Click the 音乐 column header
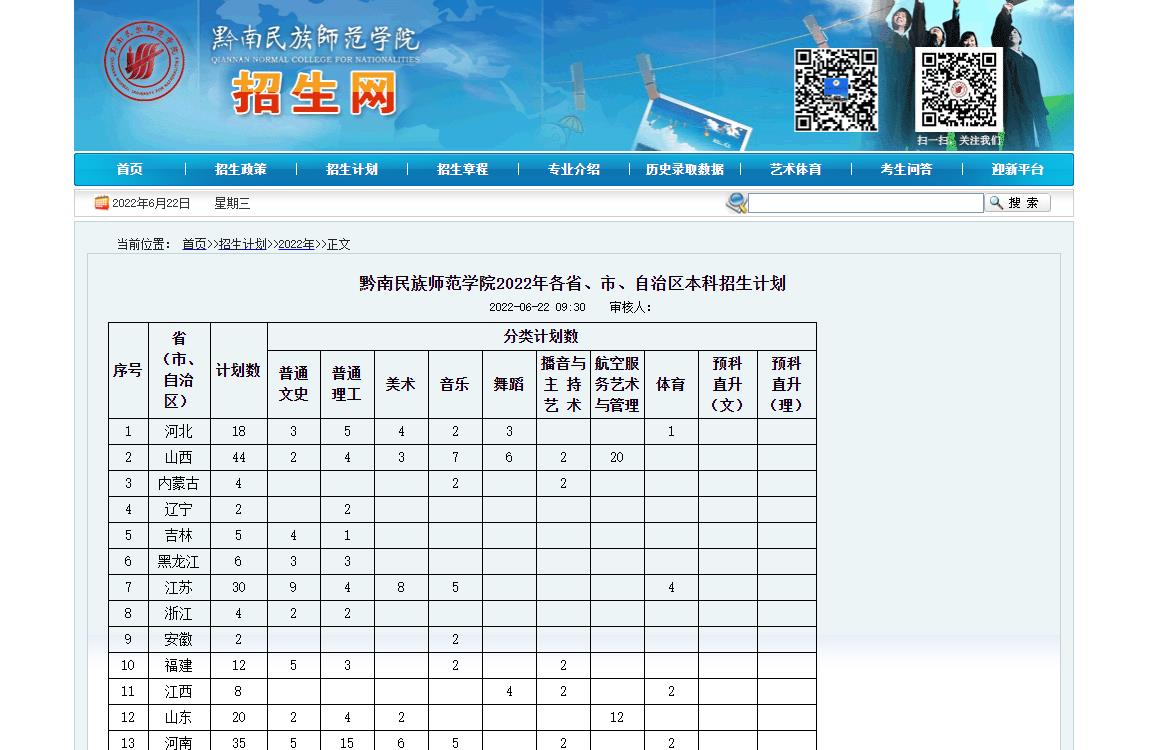The image size is (1150, 750). [455, 384]
